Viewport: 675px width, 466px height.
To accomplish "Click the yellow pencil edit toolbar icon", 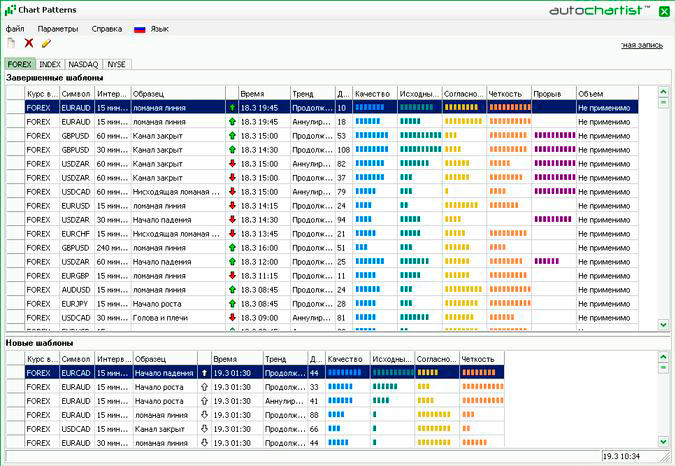I will click(46, 44).
